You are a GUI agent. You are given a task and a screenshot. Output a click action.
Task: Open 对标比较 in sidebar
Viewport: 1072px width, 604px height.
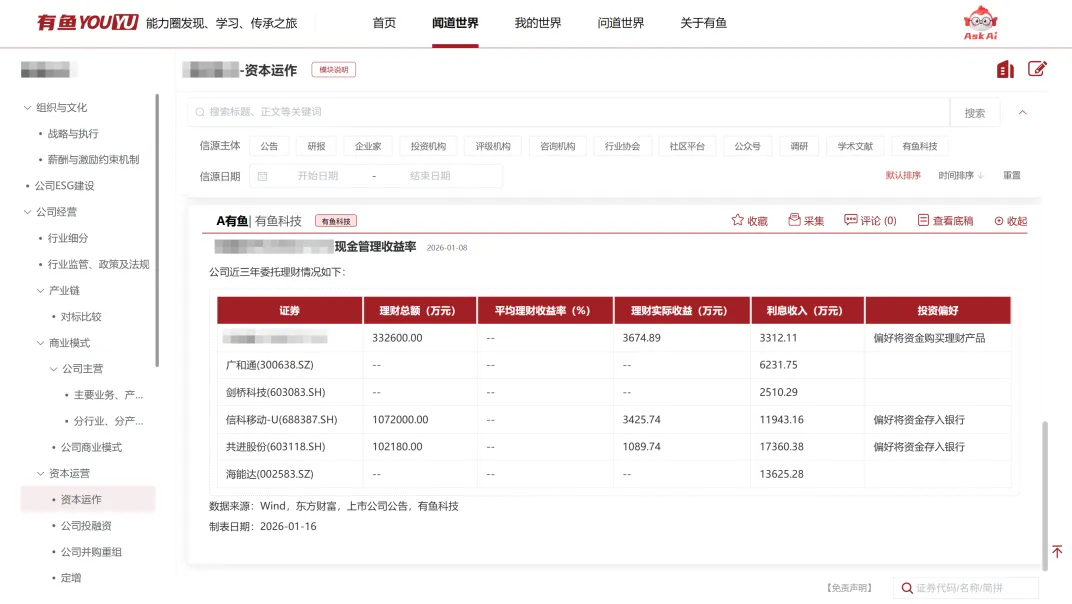click(81, 317)
